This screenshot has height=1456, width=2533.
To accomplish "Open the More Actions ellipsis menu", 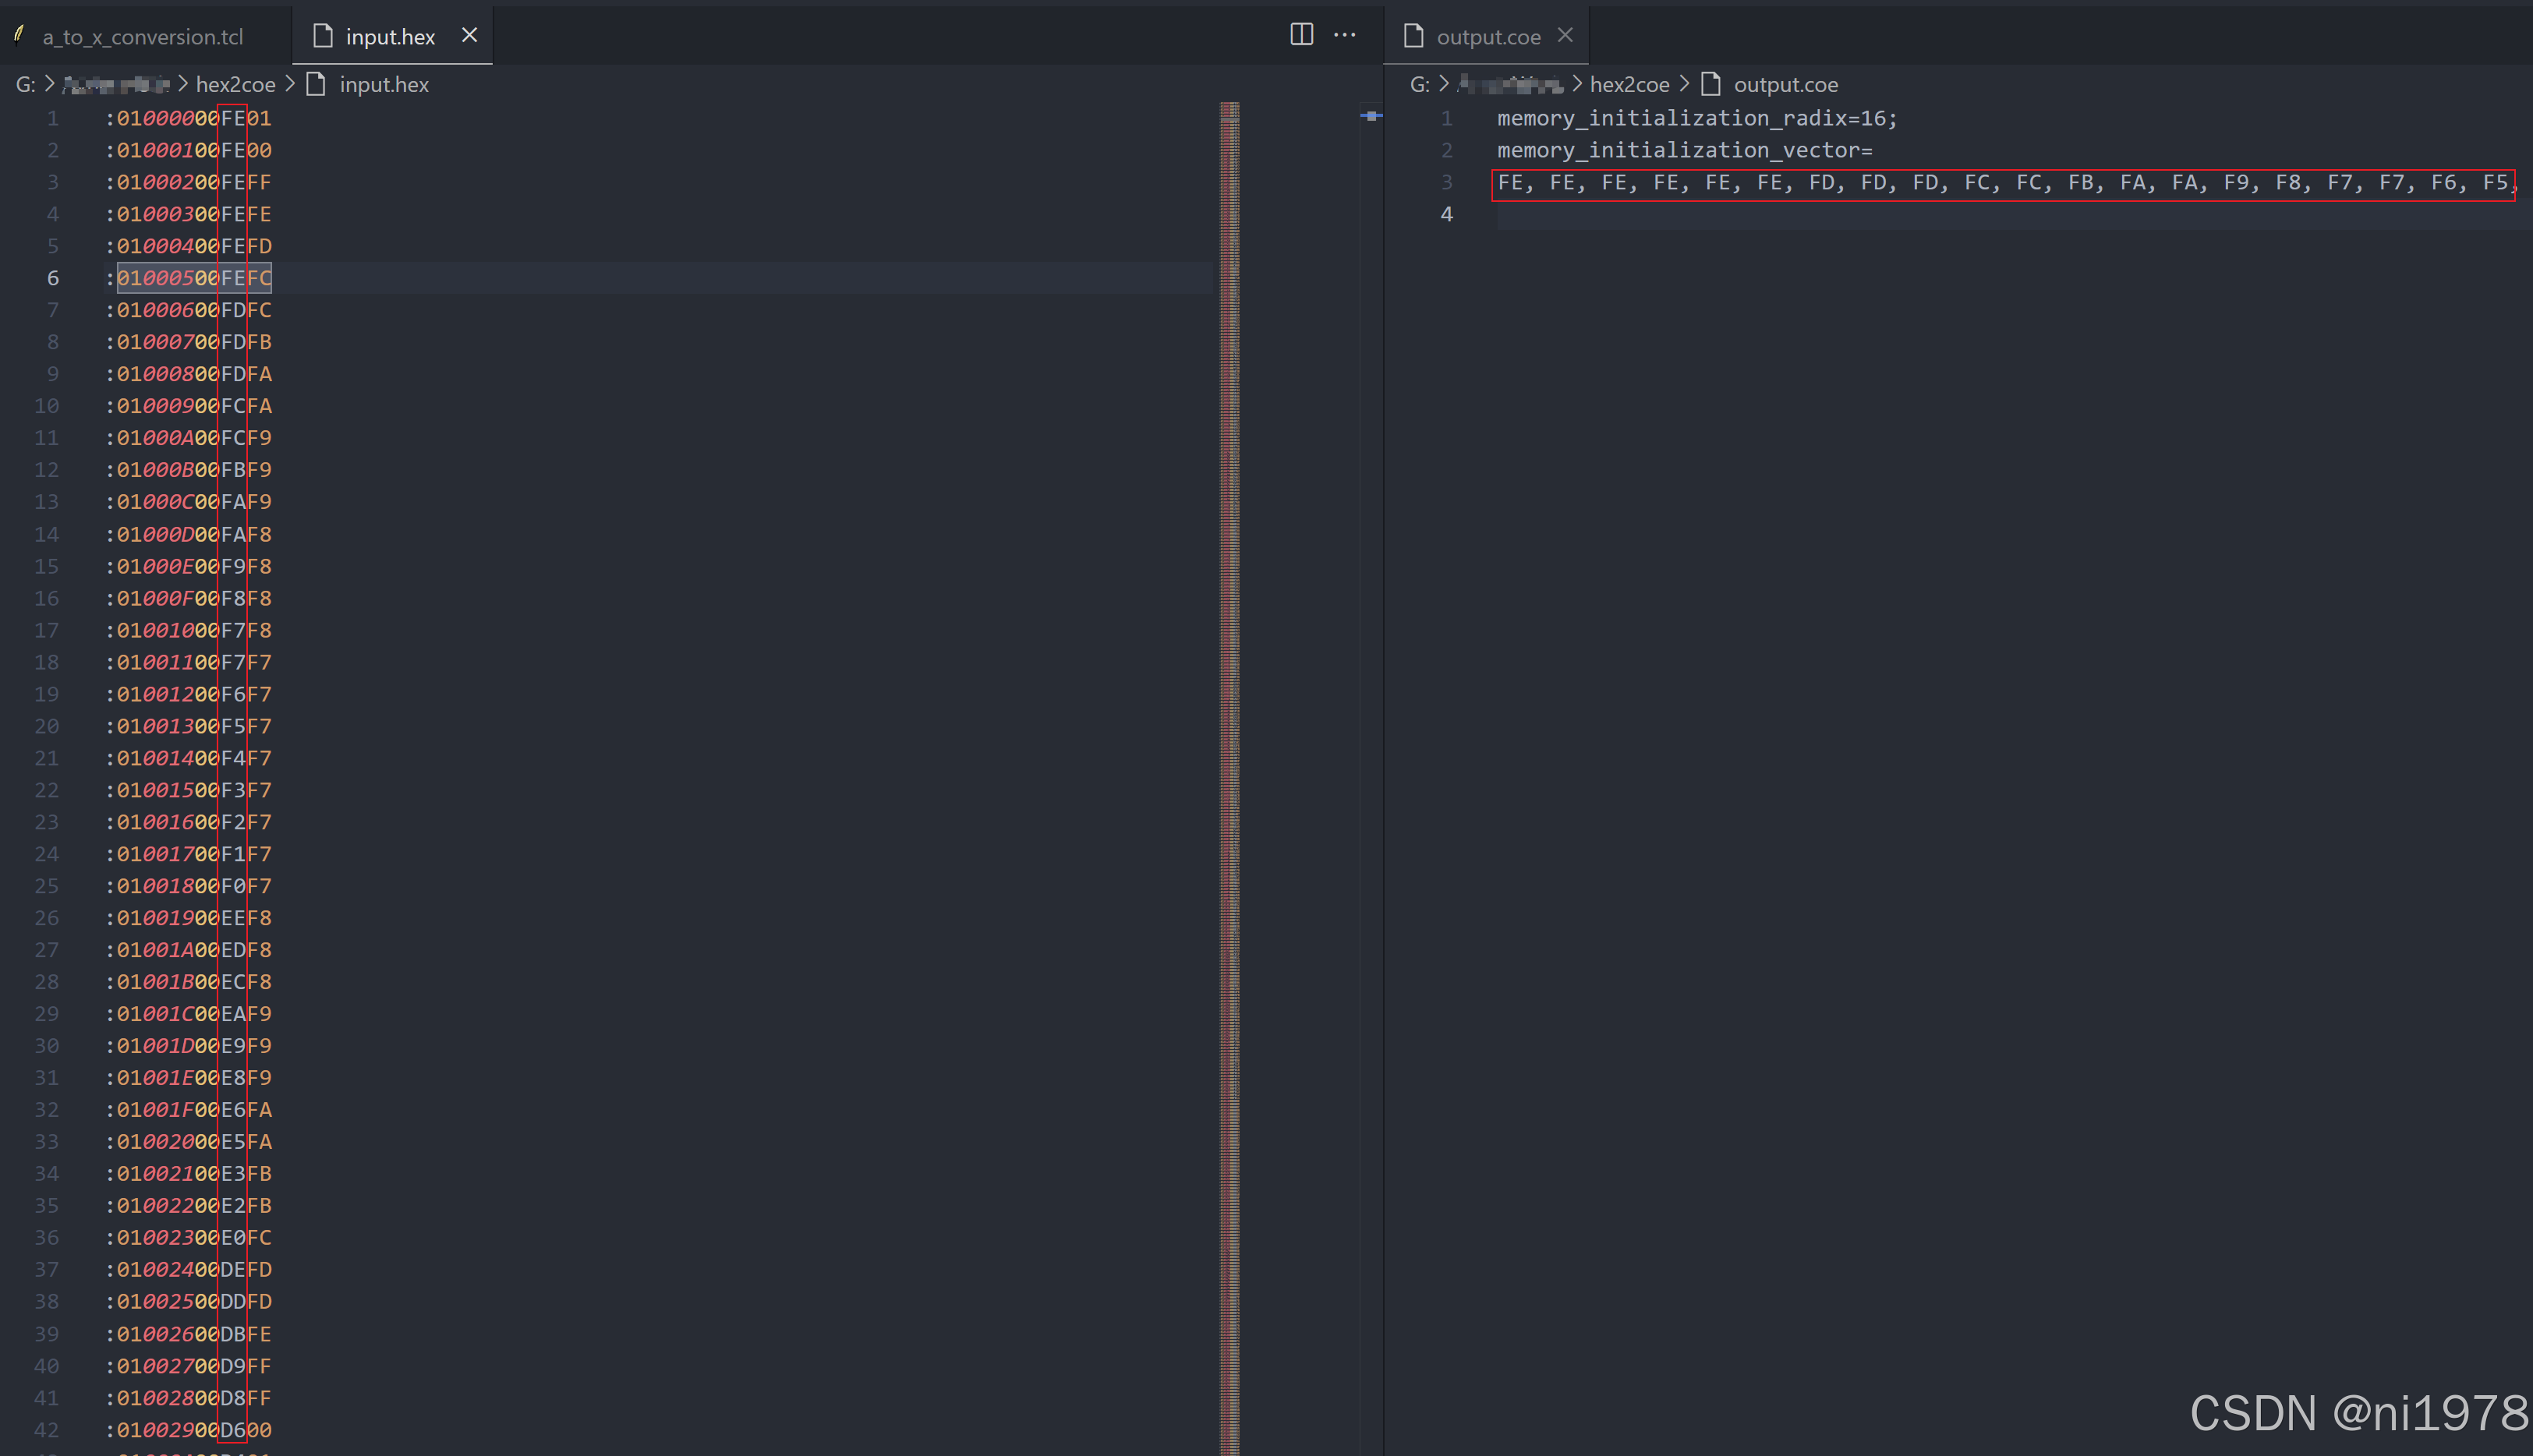I will coord(1345,35).
